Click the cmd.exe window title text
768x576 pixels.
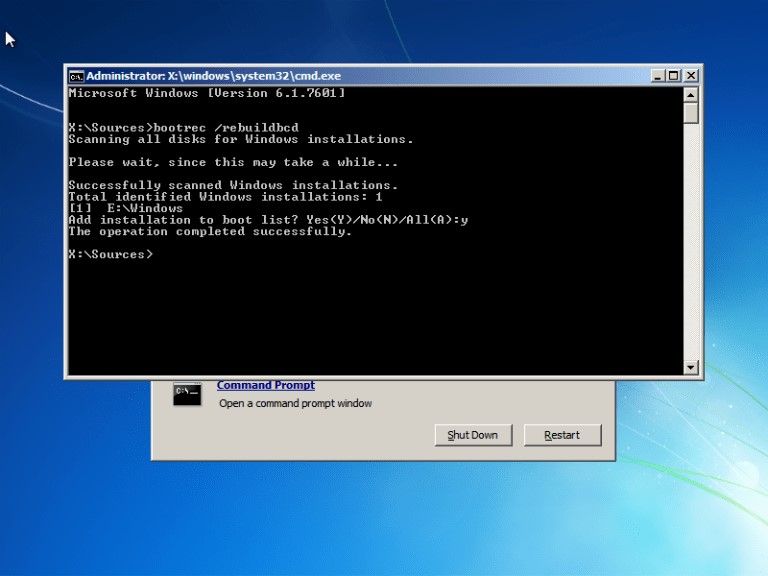click(214, 76)
